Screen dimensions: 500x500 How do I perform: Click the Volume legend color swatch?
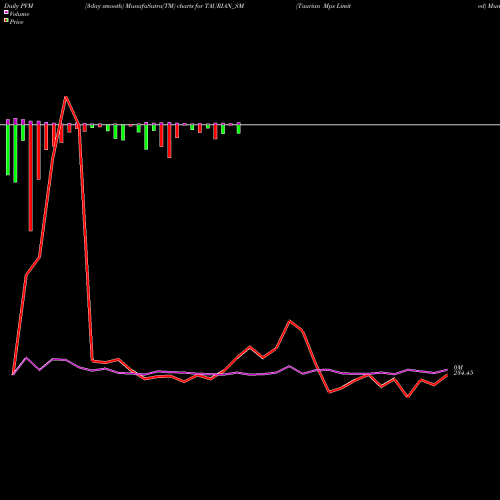tap(6, 12)
